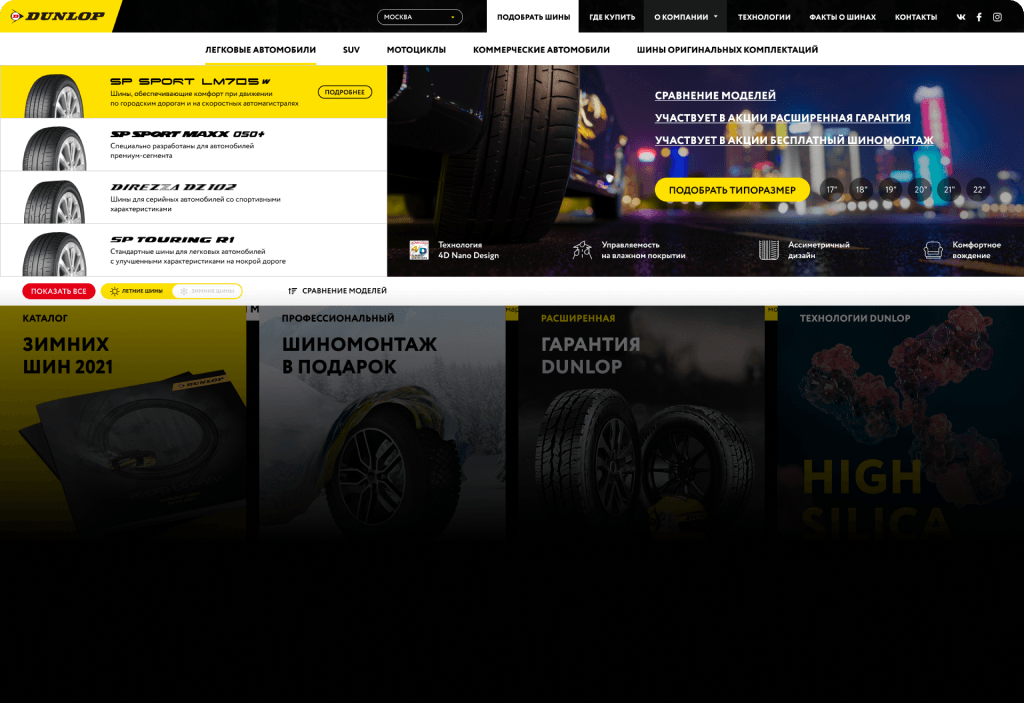
Task: Select the Коммерческие автомобили tab
Action: 541,50
